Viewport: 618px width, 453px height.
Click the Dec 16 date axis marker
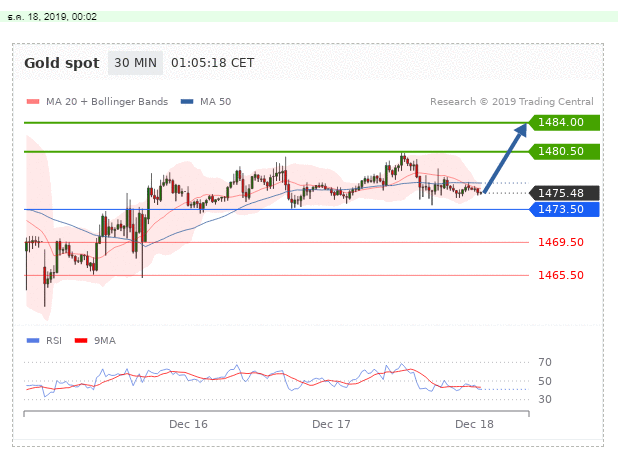coord(188,424)
